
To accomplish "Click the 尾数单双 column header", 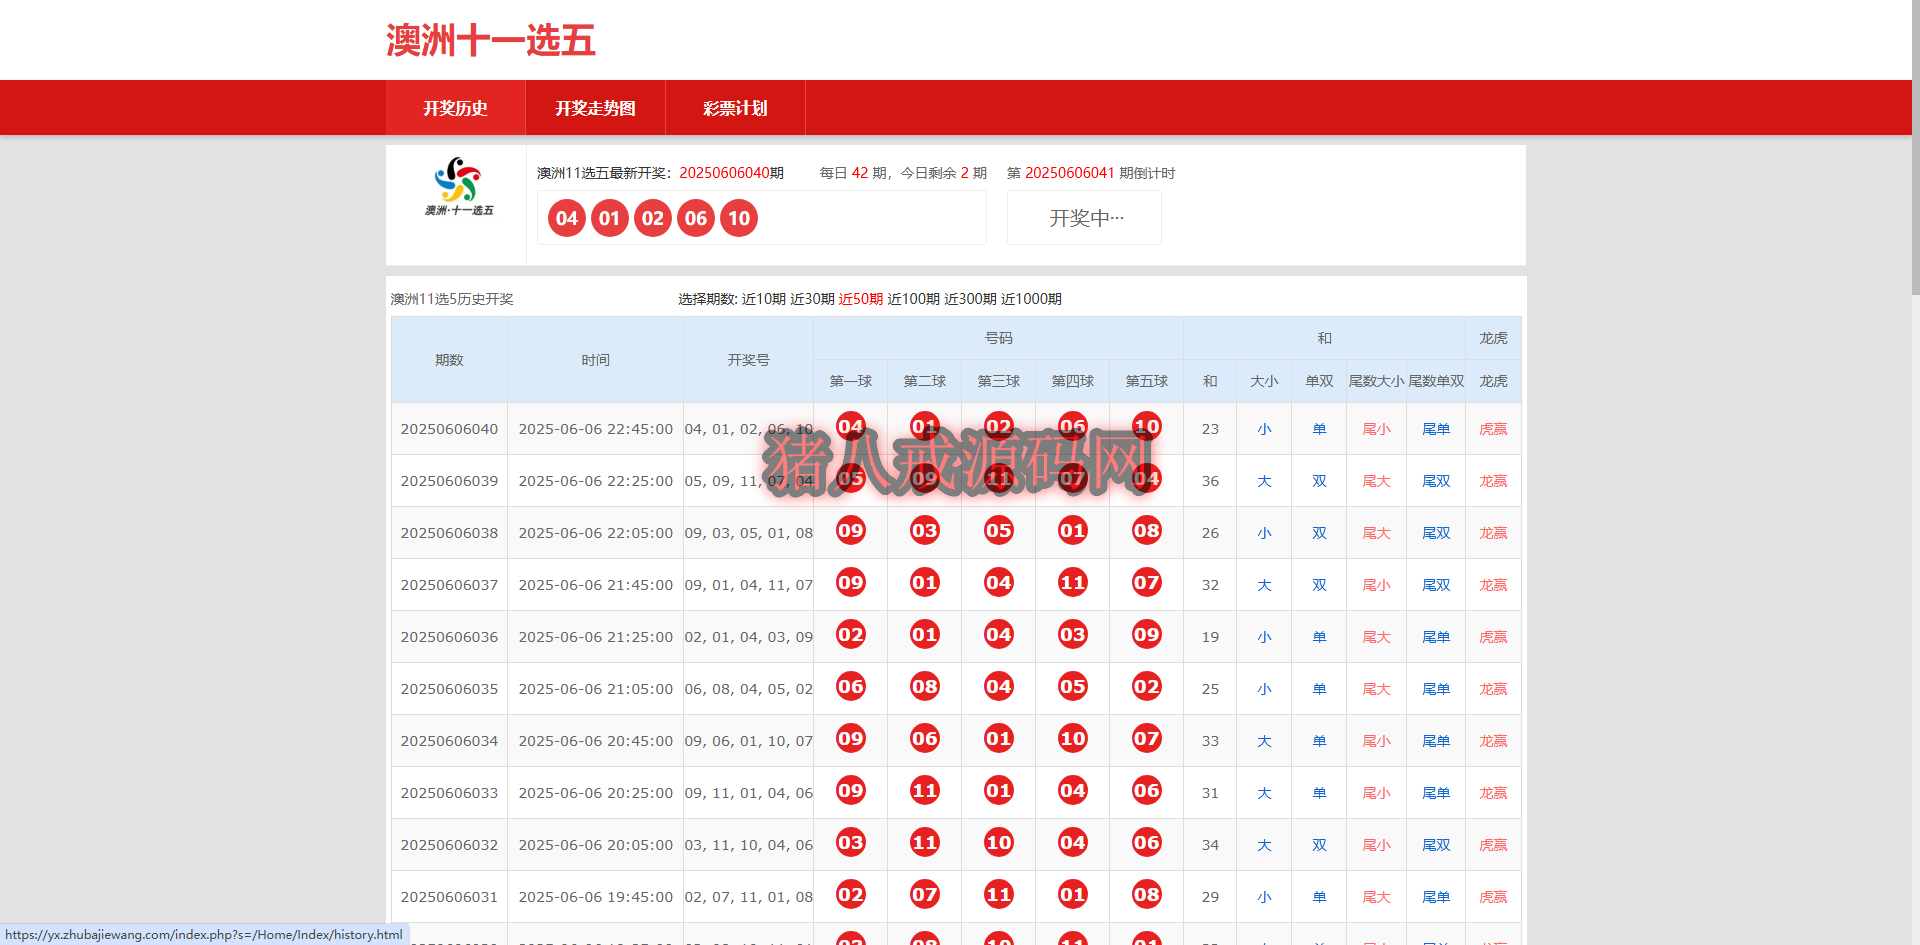I will (x=1436, y=381).
